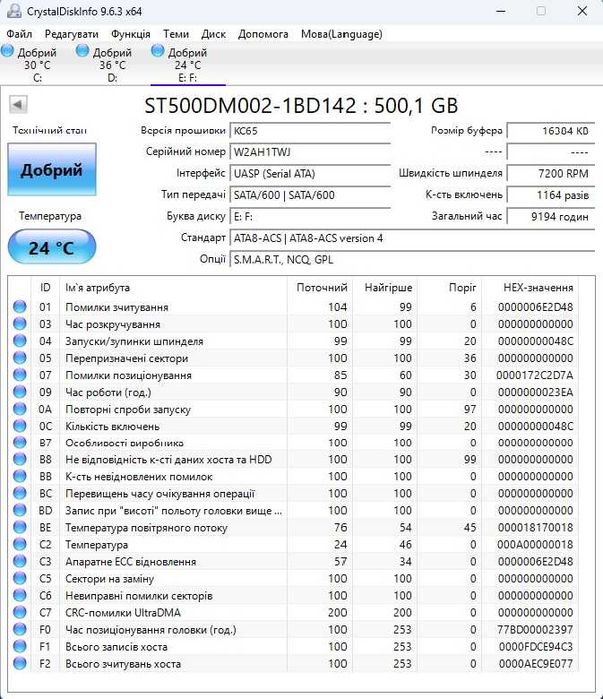Click the ID column header
Viewport: 603px width, 699px height.
point(45,288)
